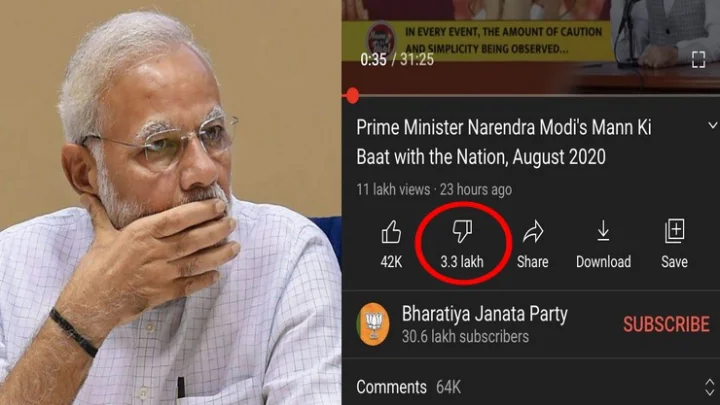Image resolution: width=720 pixels, height=405 pixels.
Task: Click the 0:35 / 31:25 time display
Action: pos(397,60)
